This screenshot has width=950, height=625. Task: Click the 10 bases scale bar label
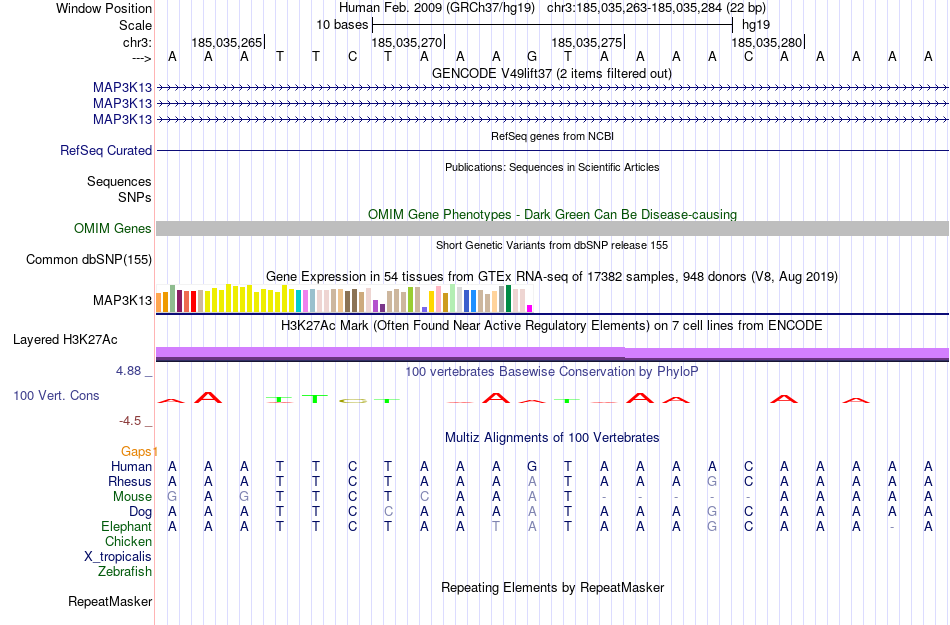coord(342,25)
